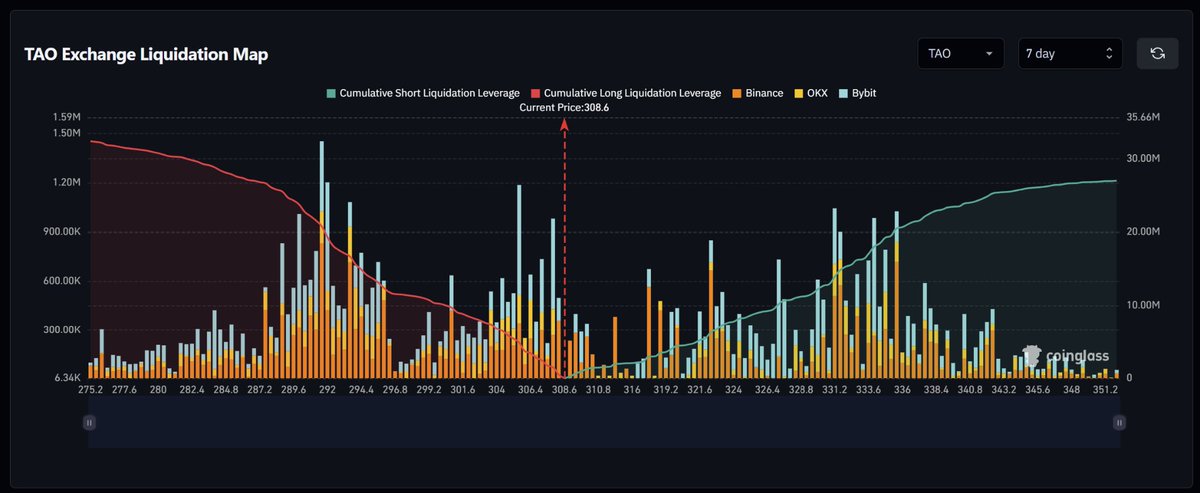Click the tallest bar near price 292
Image resolution: width=1200 pixels, height=493 pixels.
(x=321, y=260)
